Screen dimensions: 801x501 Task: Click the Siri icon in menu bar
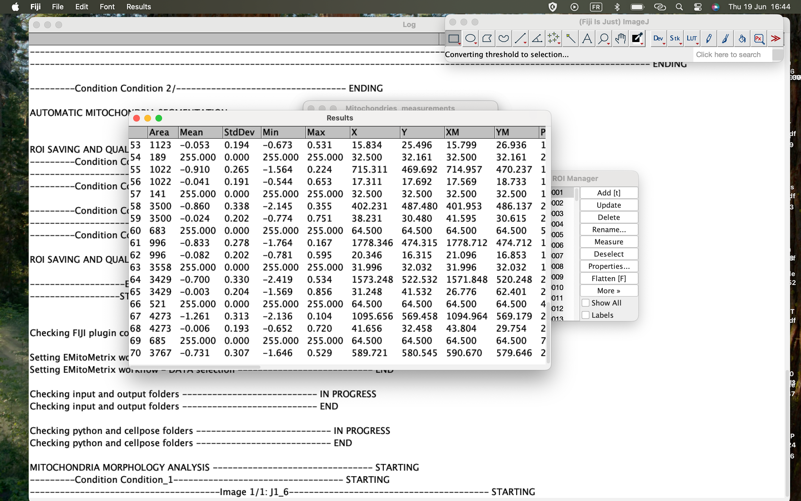coord(715,7)
